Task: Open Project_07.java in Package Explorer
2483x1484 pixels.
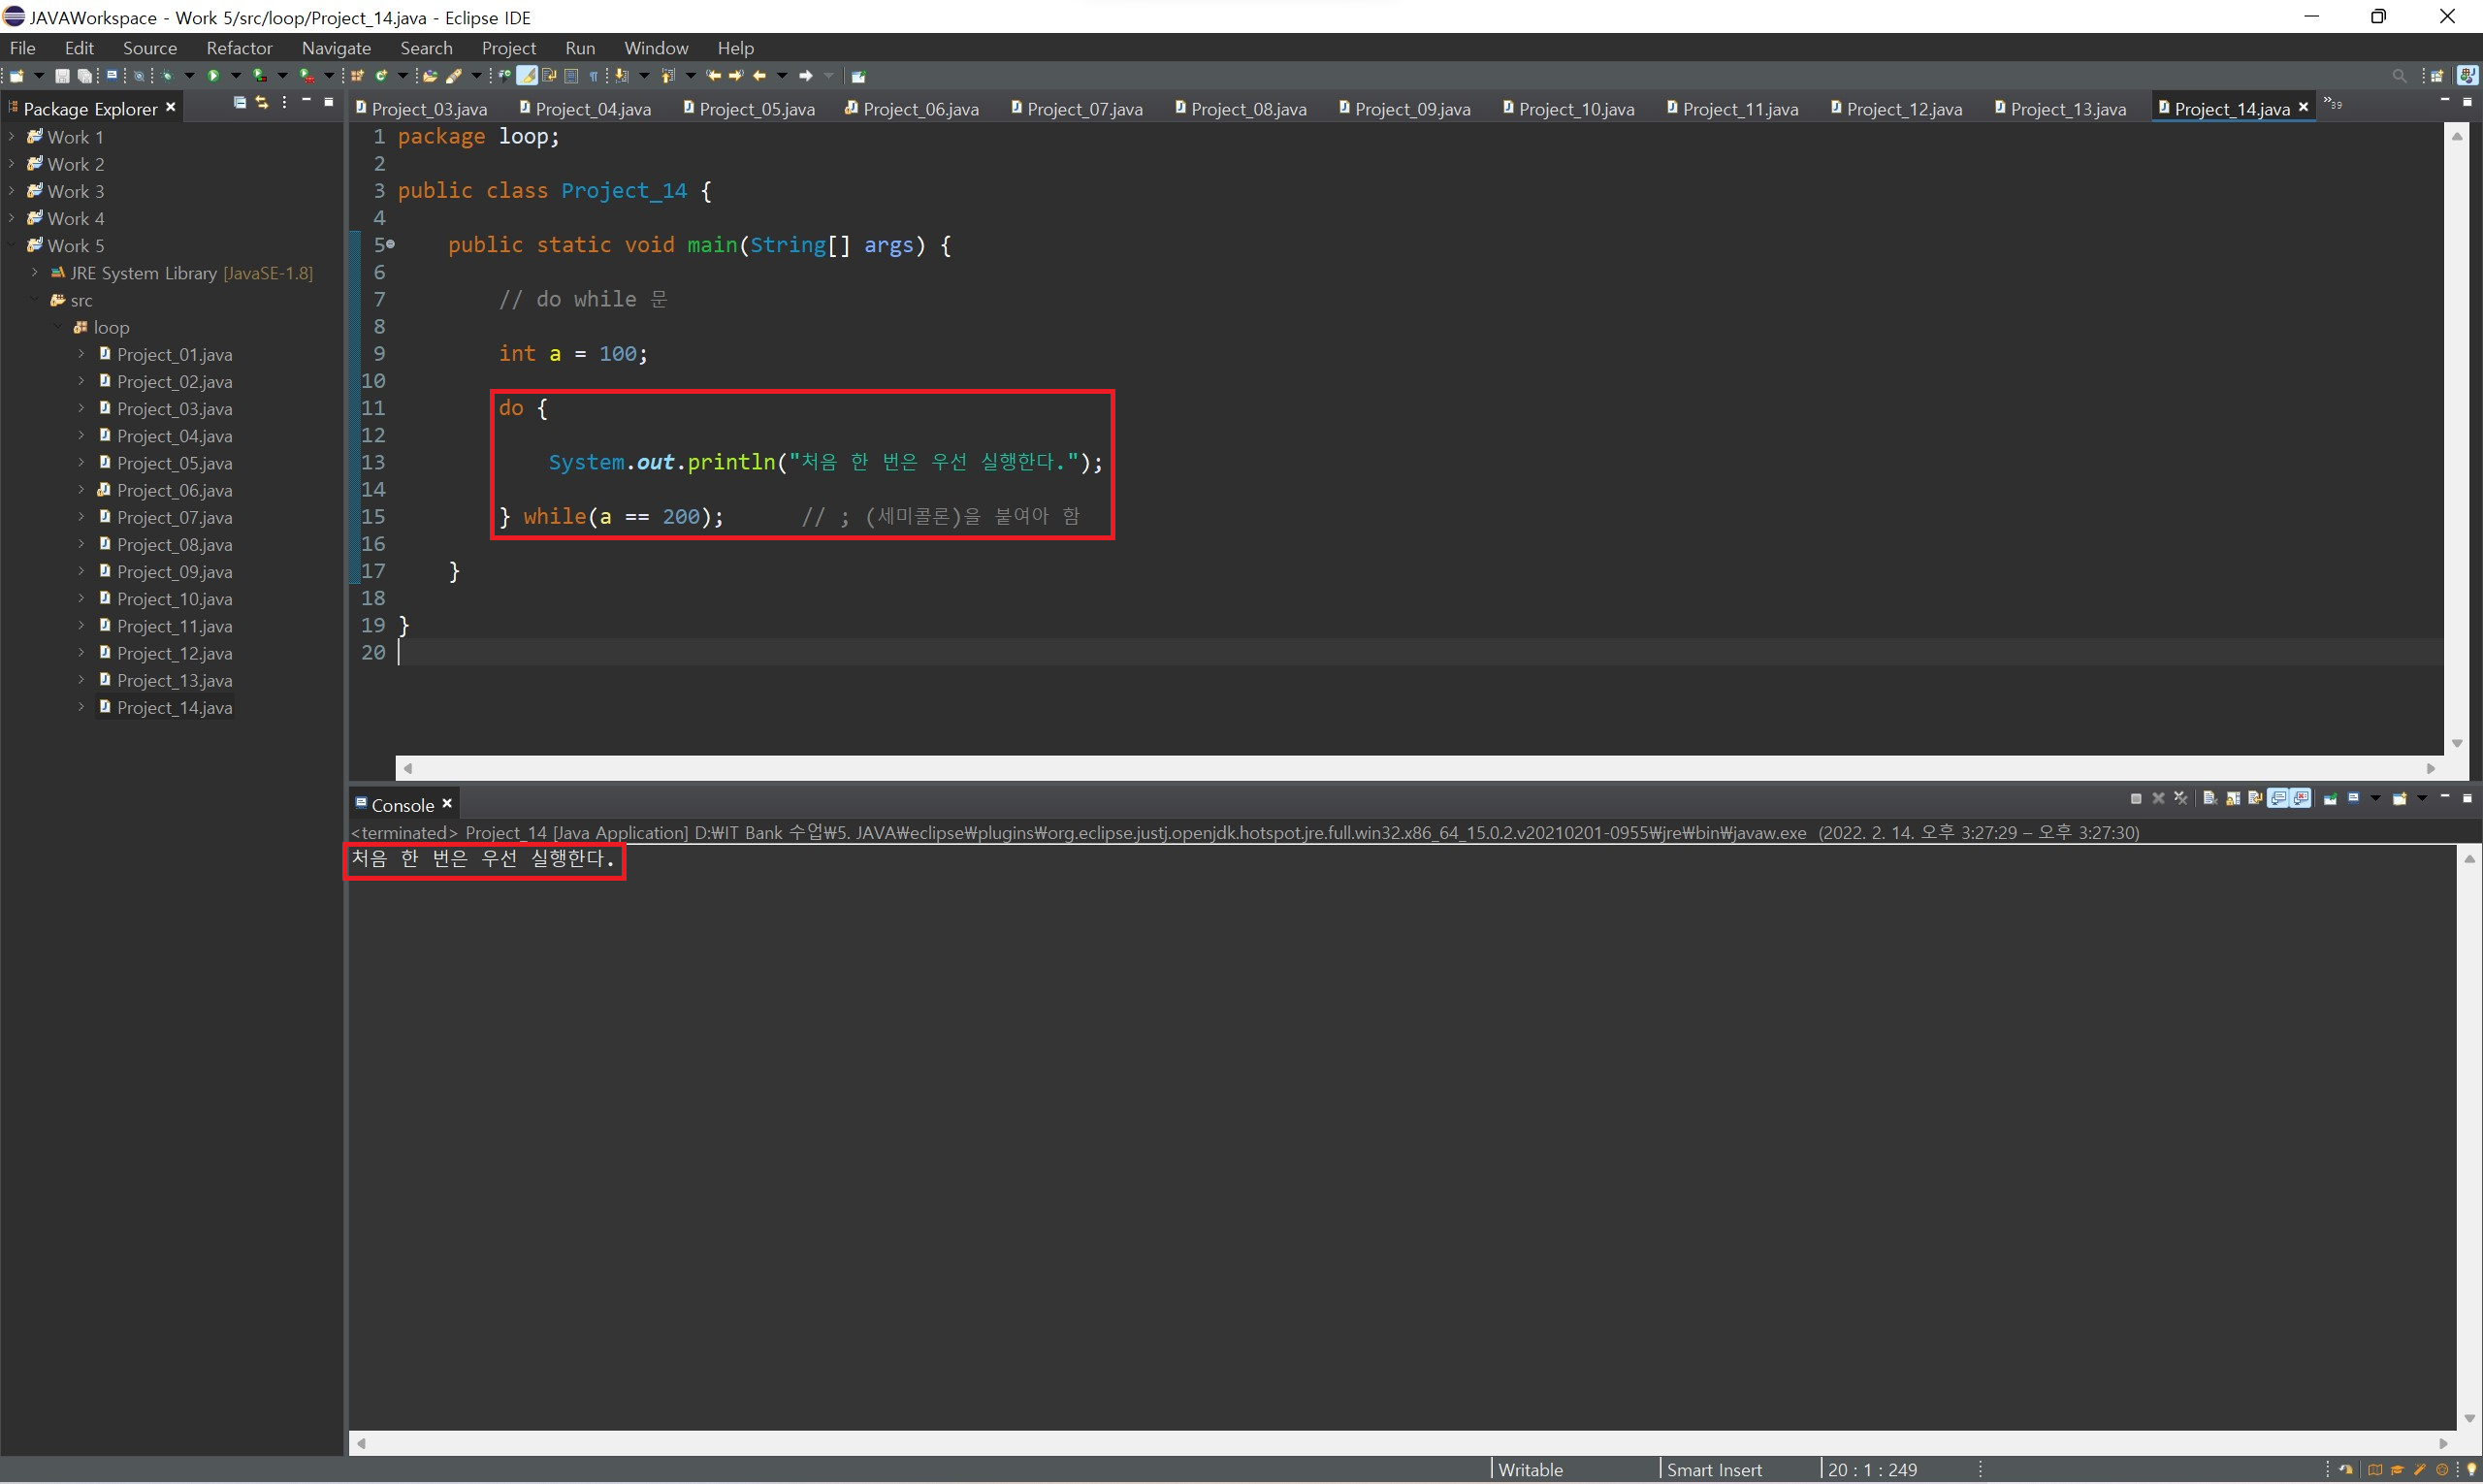Action: pyautogui.click(x=174, y=518)
